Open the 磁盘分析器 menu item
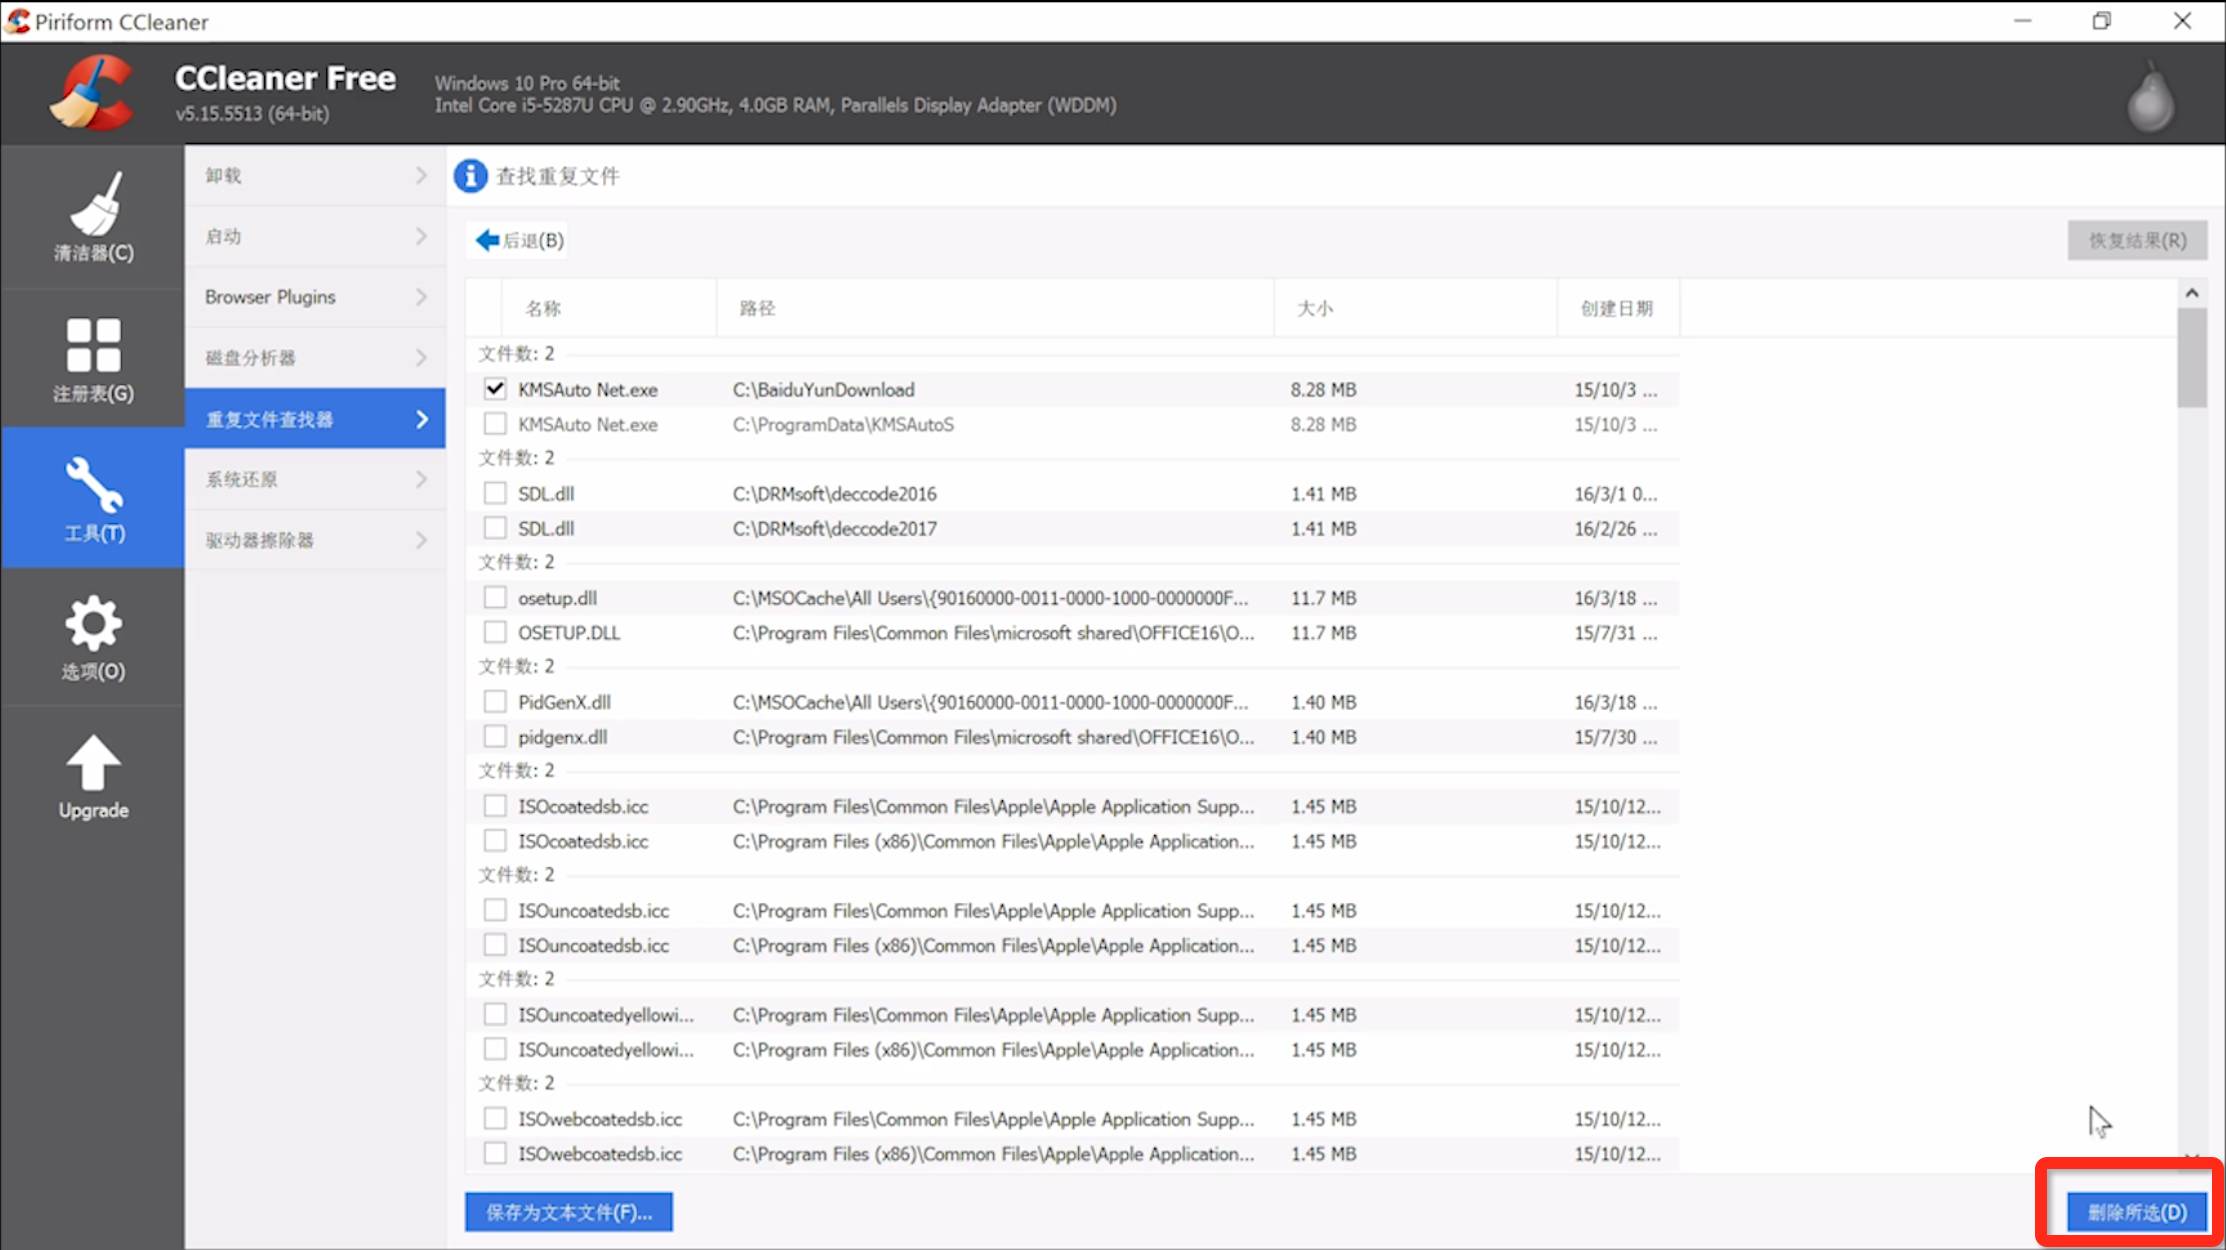This screenshot has width=2226, height=1250. [x=315, y=358]
